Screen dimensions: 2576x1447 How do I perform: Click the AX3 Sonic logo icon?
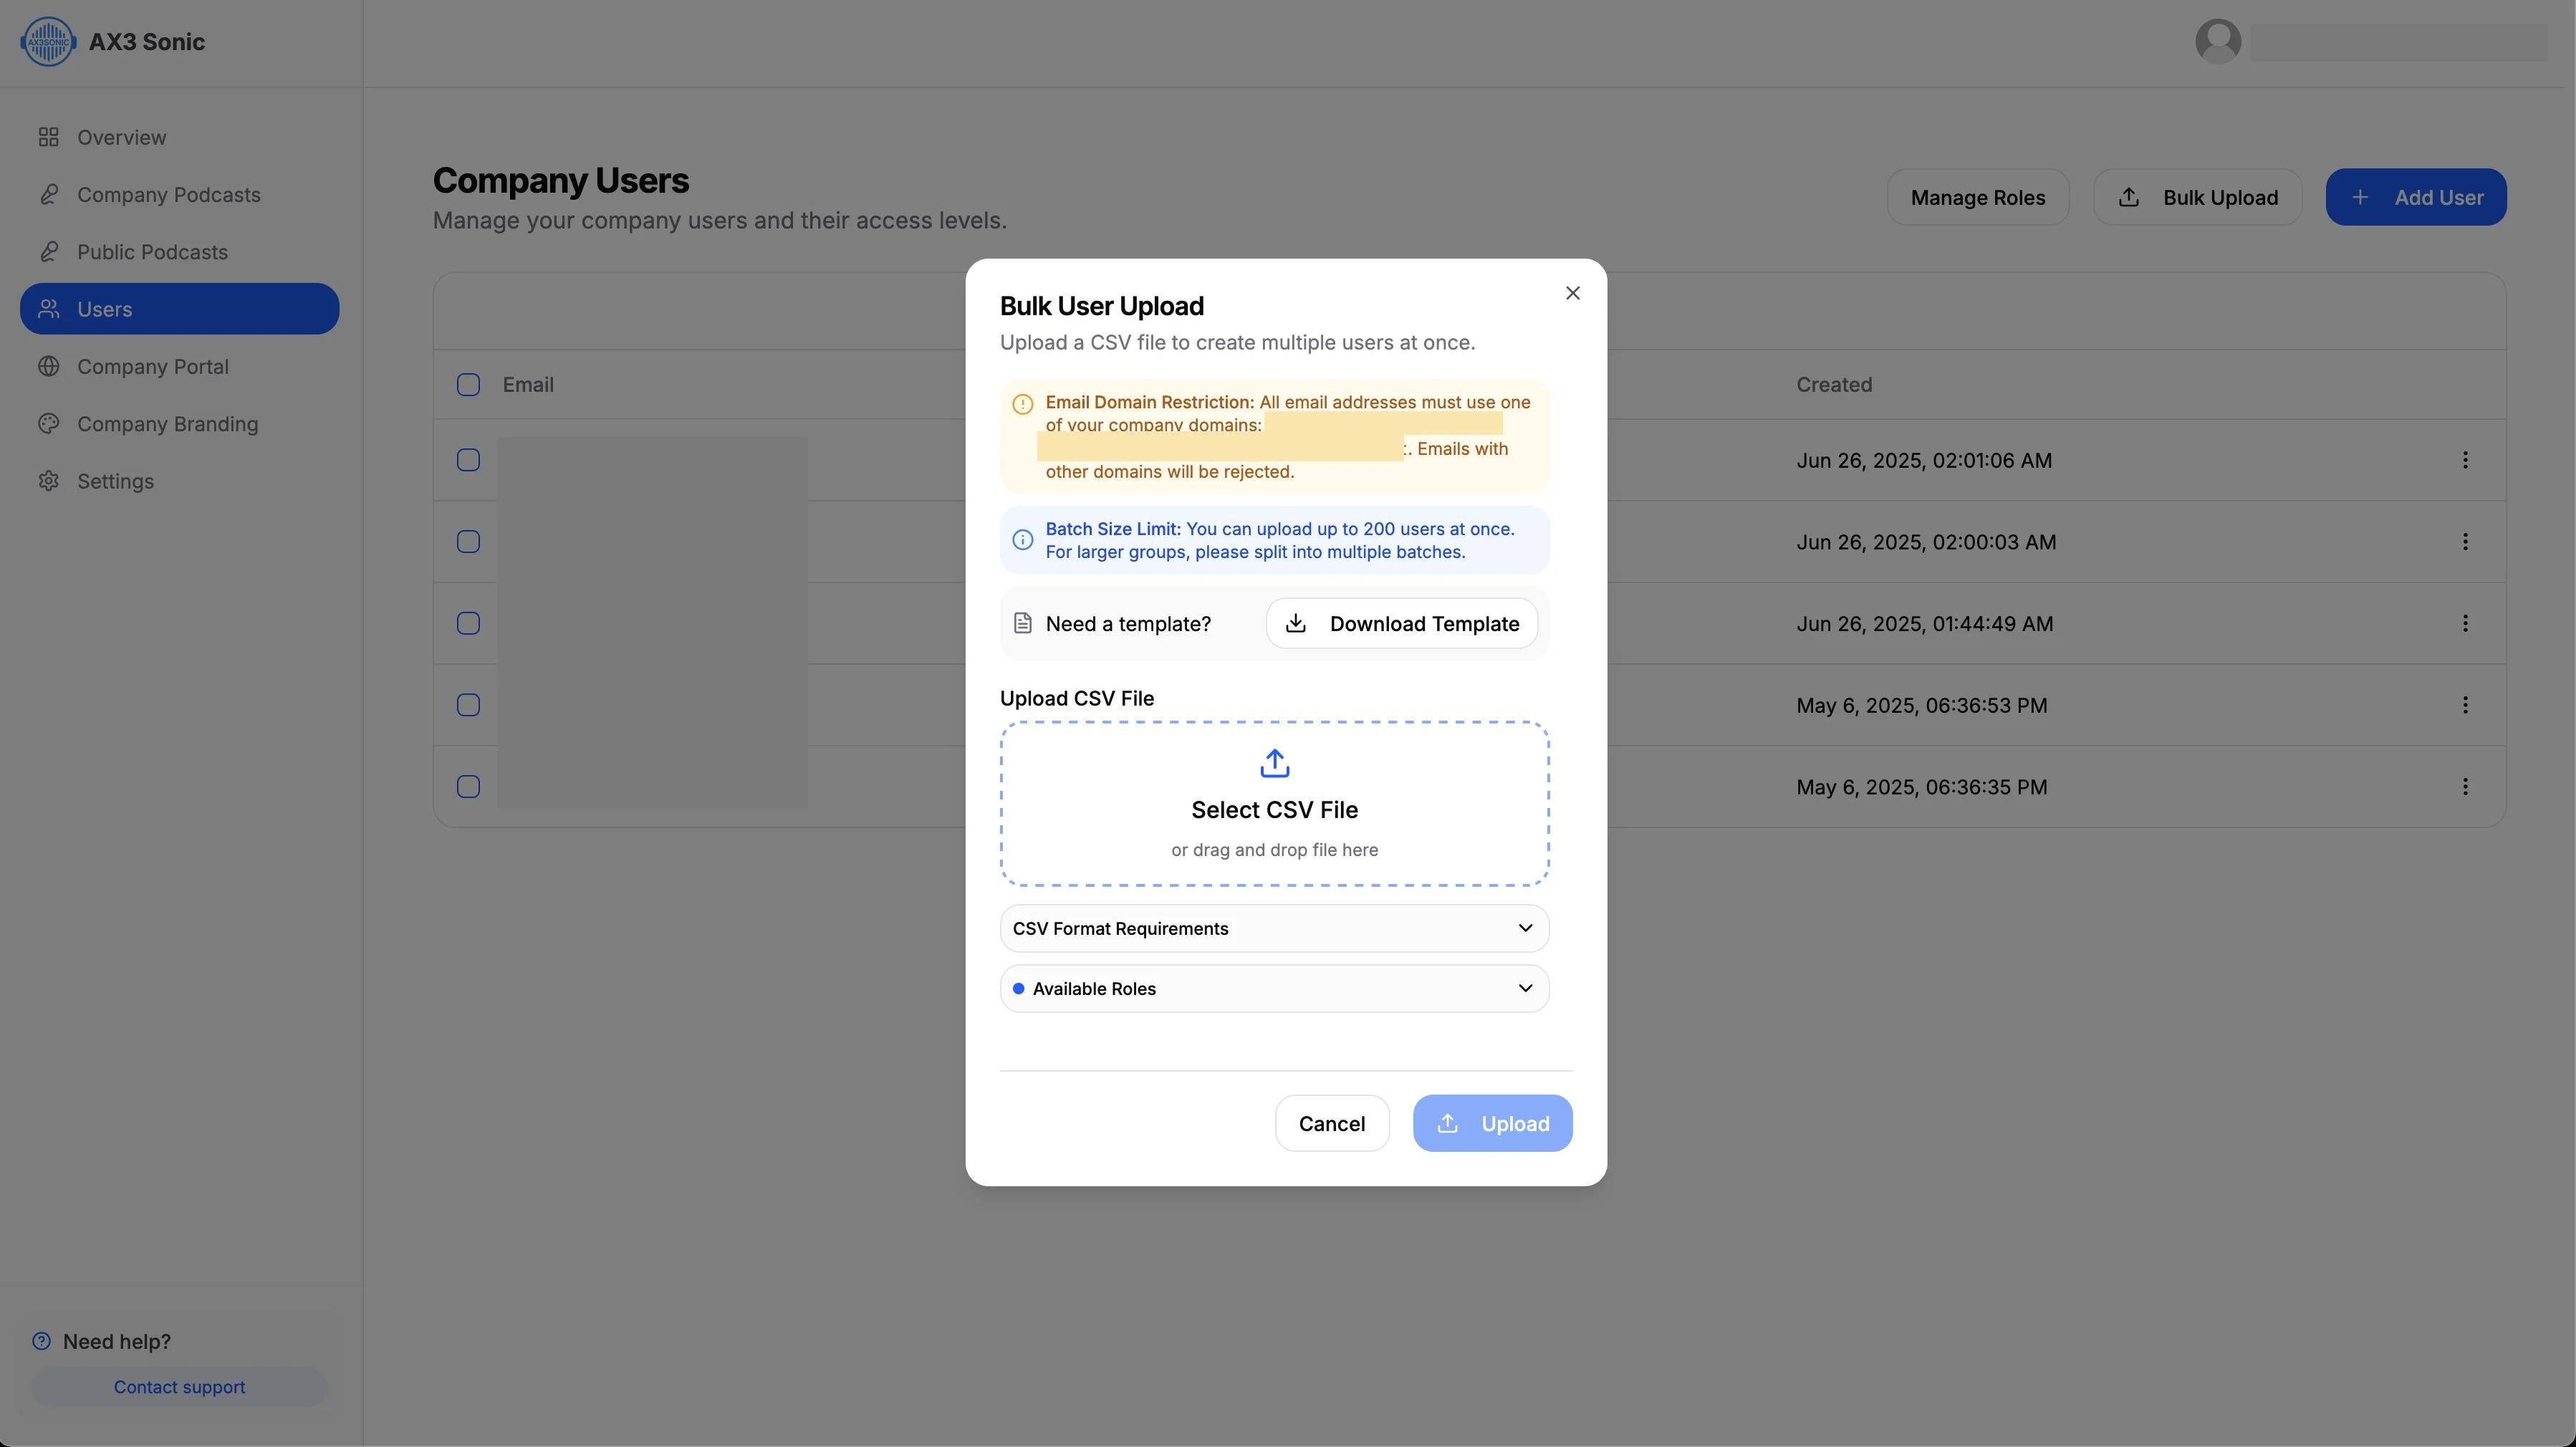coord(48,42)
